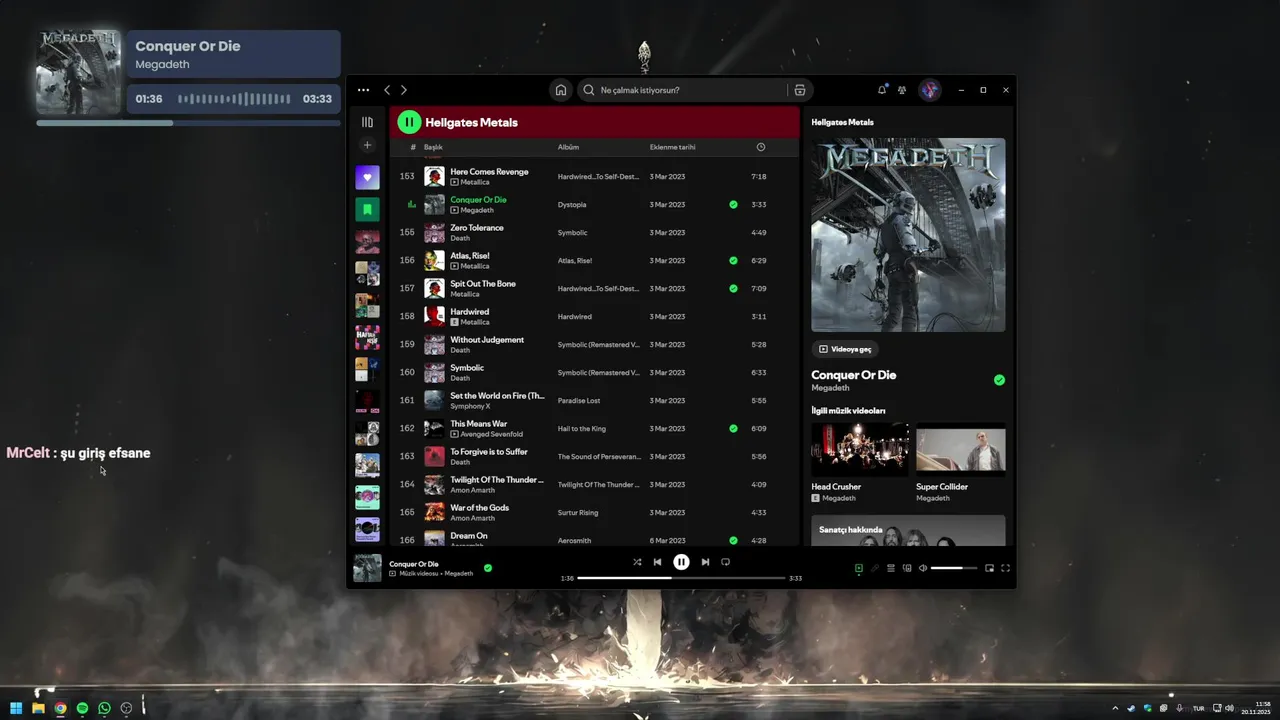
Task: Sort by the duration clock icon
Action: point(761,147)
